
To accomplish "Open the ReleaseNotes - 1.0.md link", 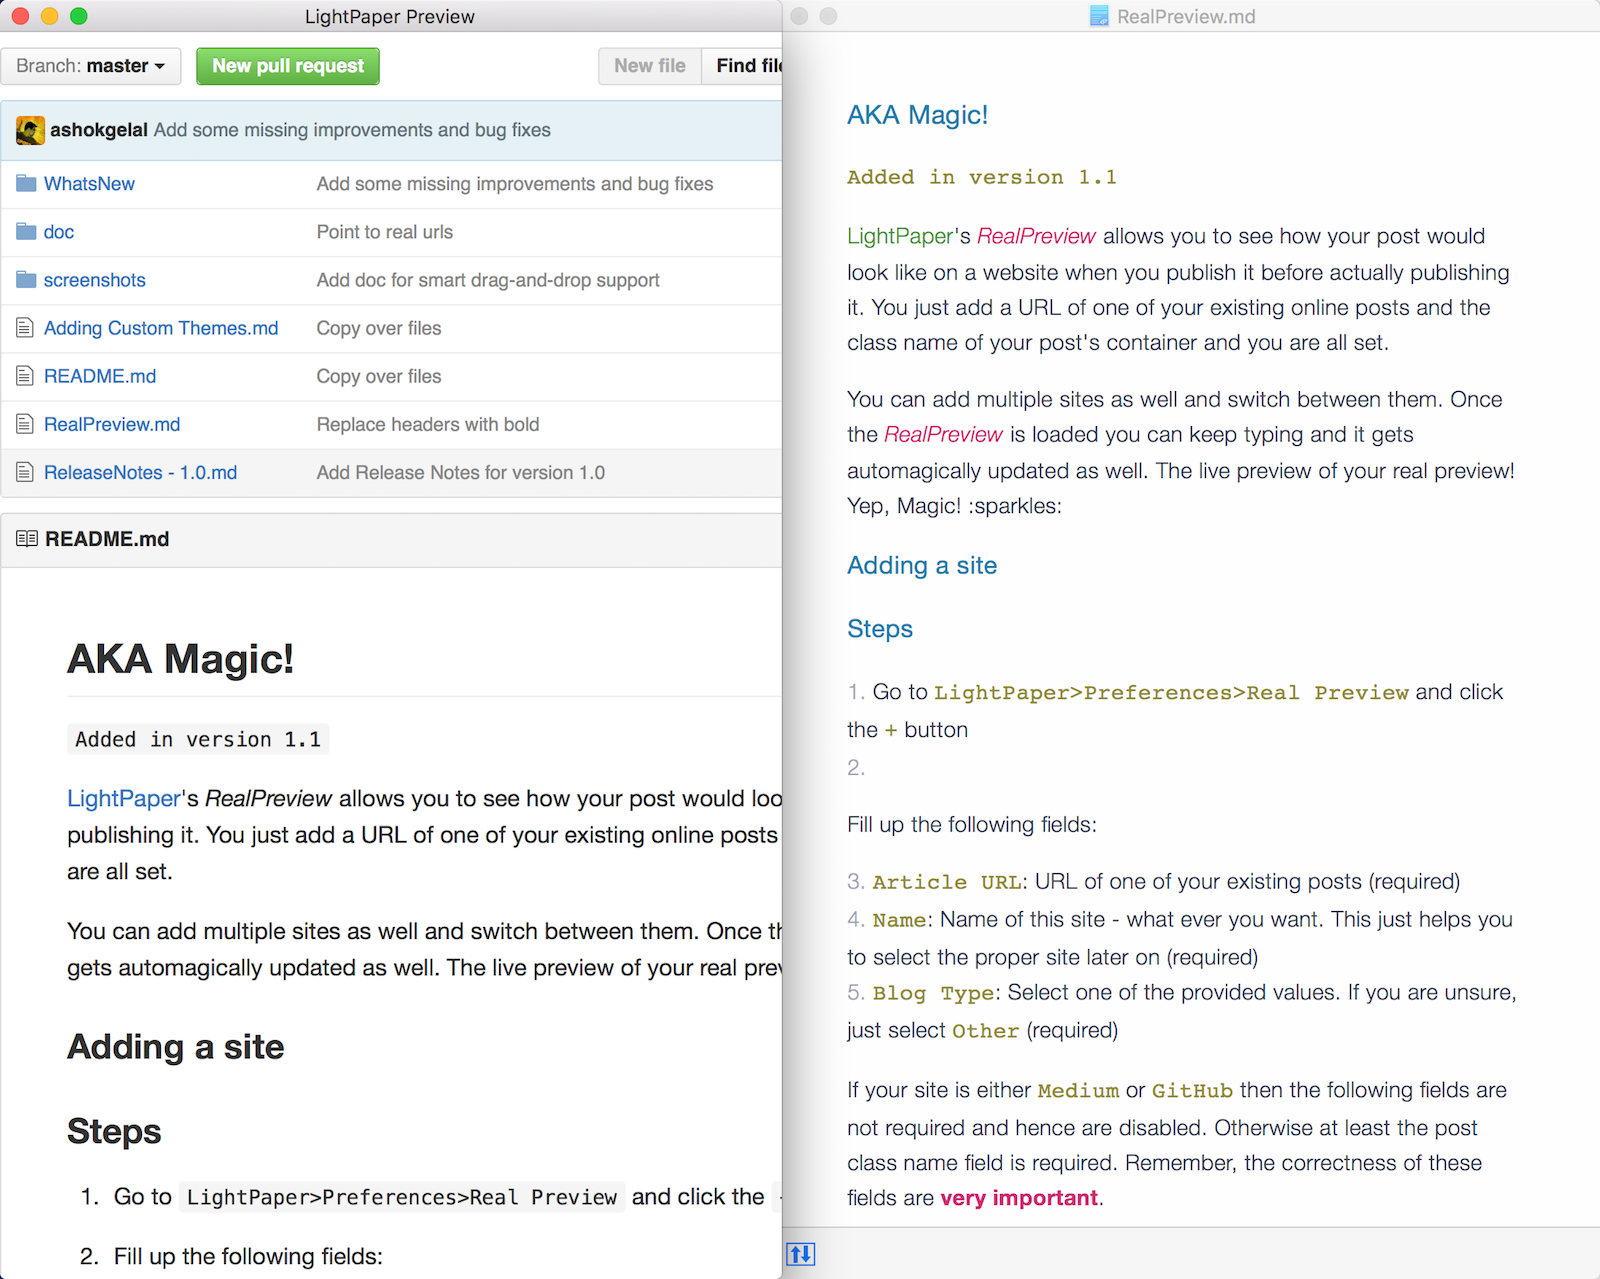I will pos(140,472).
